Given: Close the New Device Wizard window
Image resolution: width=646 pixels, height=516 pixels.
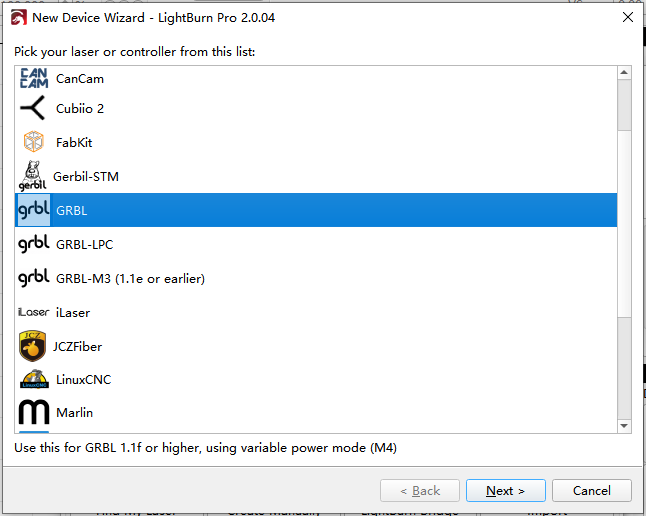Looking at the screenshot, I should pyautogui.click(x=627, y=17).
